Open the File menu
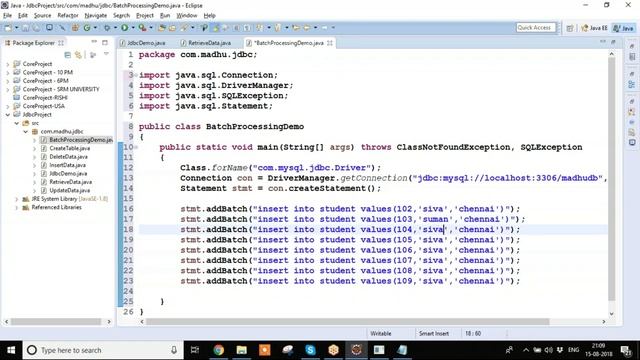640x360 pixels. pos(7,16)
